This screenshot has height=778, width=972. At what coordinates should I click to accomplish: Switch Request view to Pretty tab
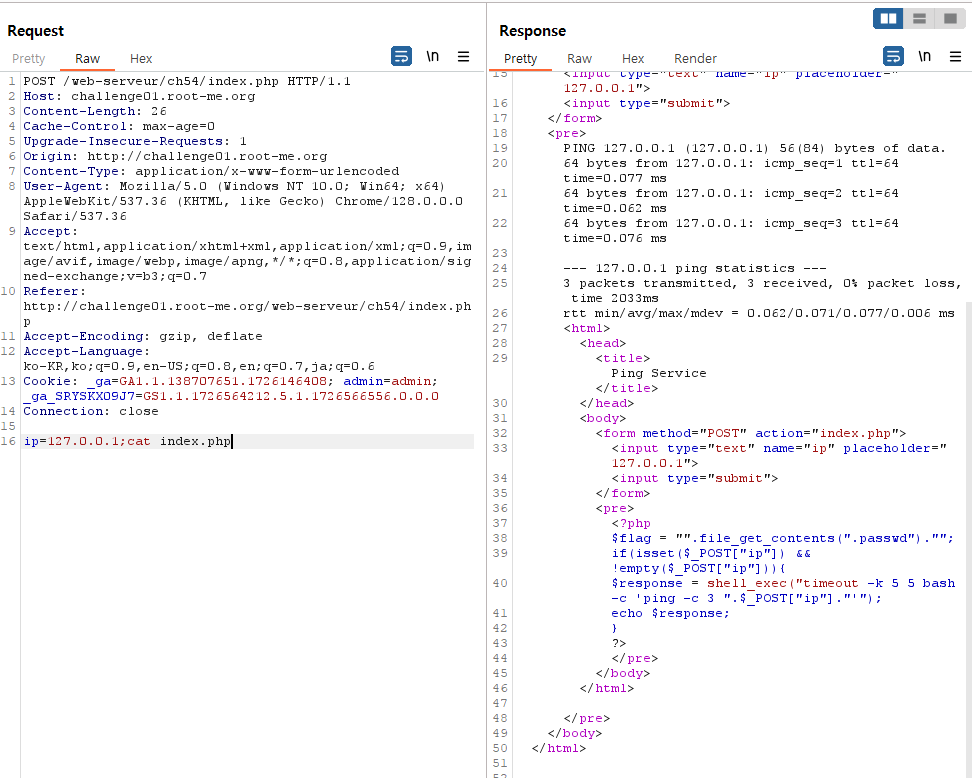(x=29, y=58)
